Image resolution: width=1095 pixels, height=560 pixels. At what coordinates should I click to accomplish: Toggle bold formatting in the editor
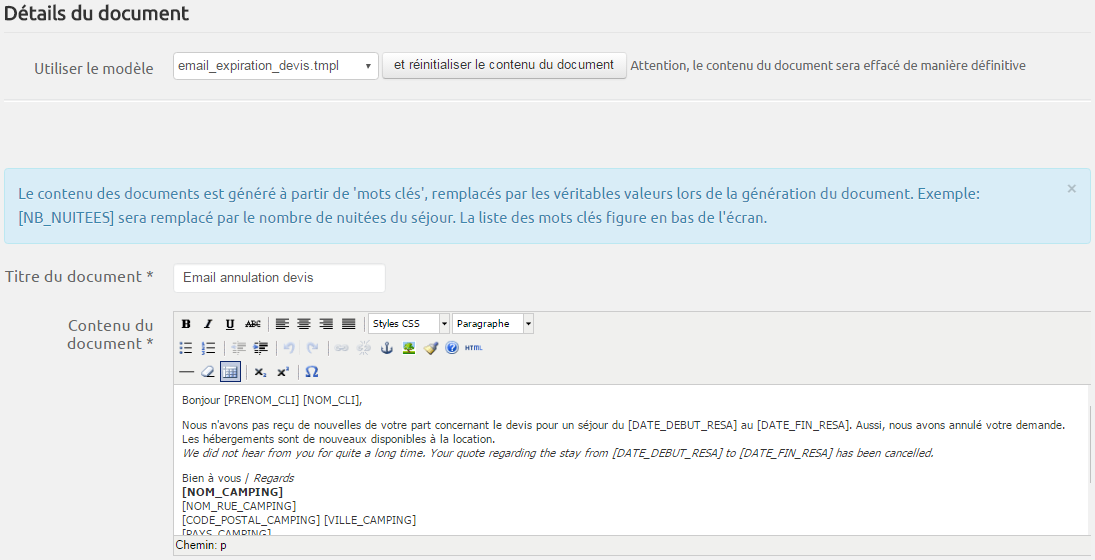[x=186, y=324]
